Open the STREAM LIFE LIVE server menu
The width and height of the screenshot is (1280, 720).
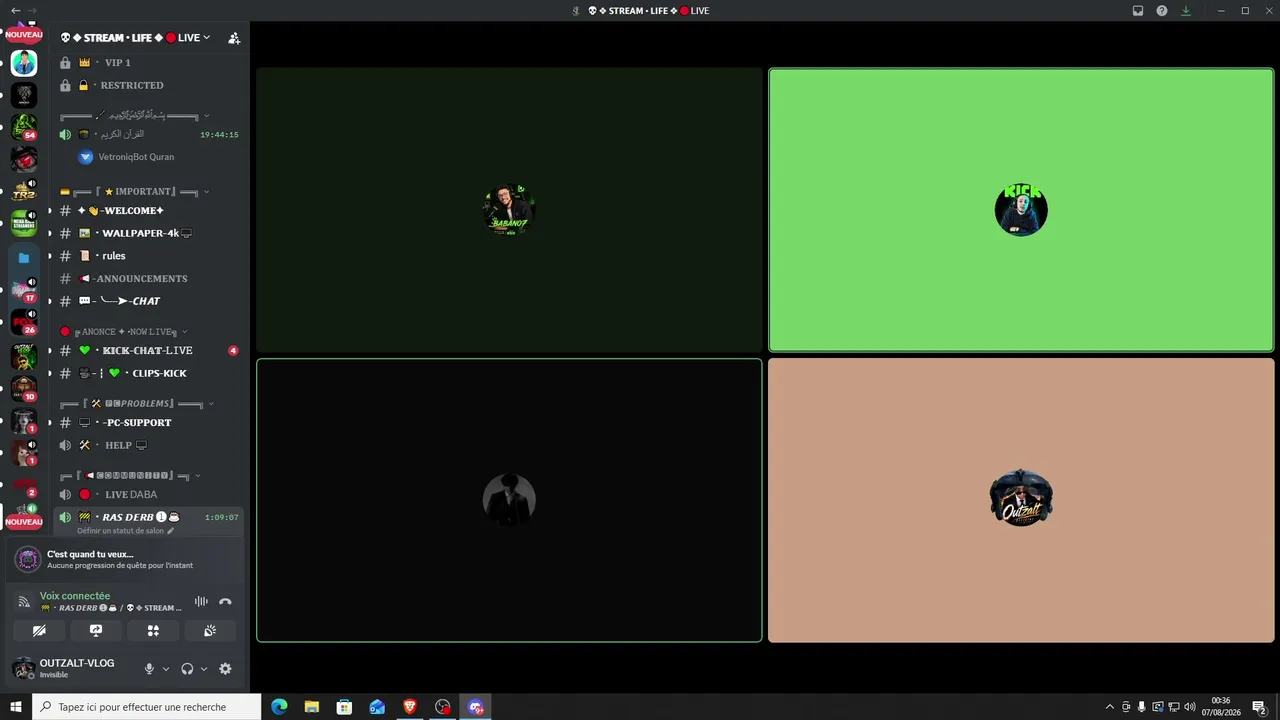coord(135,38)
